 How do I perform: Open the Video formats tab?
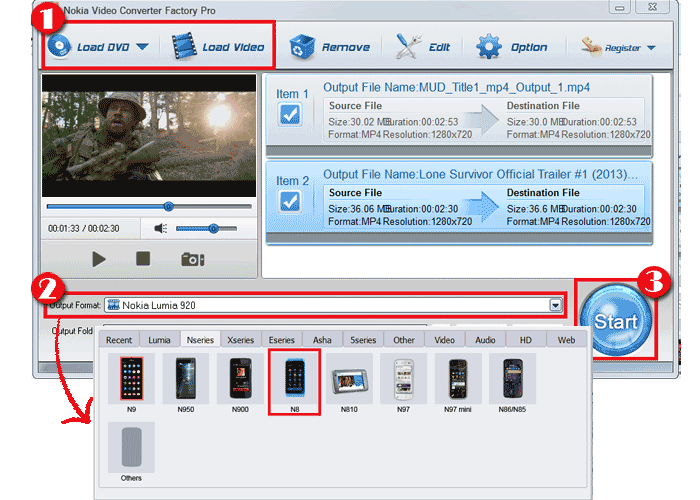[445, 340]
